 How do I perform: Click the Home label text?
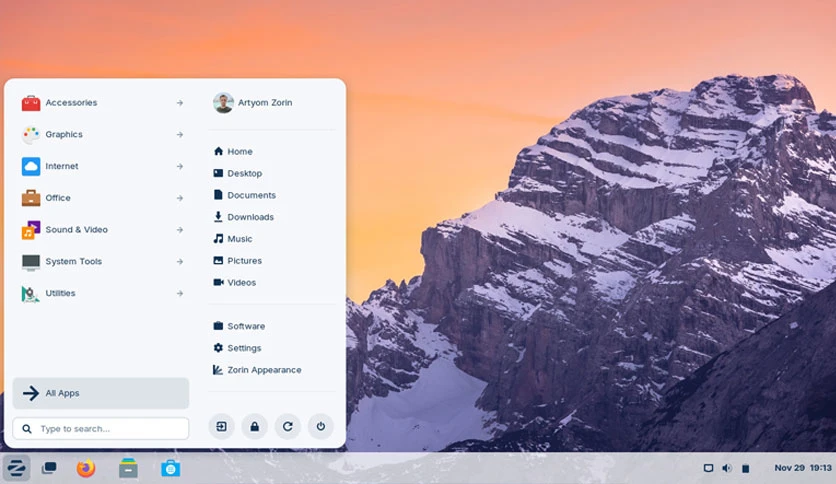point(240,151)
